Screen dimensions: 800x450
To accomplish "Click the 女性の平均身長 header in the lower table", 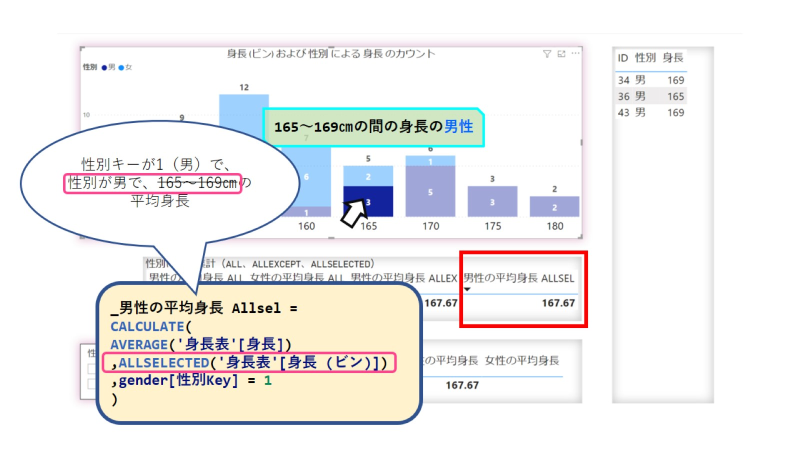I will [x=522, y=361].
